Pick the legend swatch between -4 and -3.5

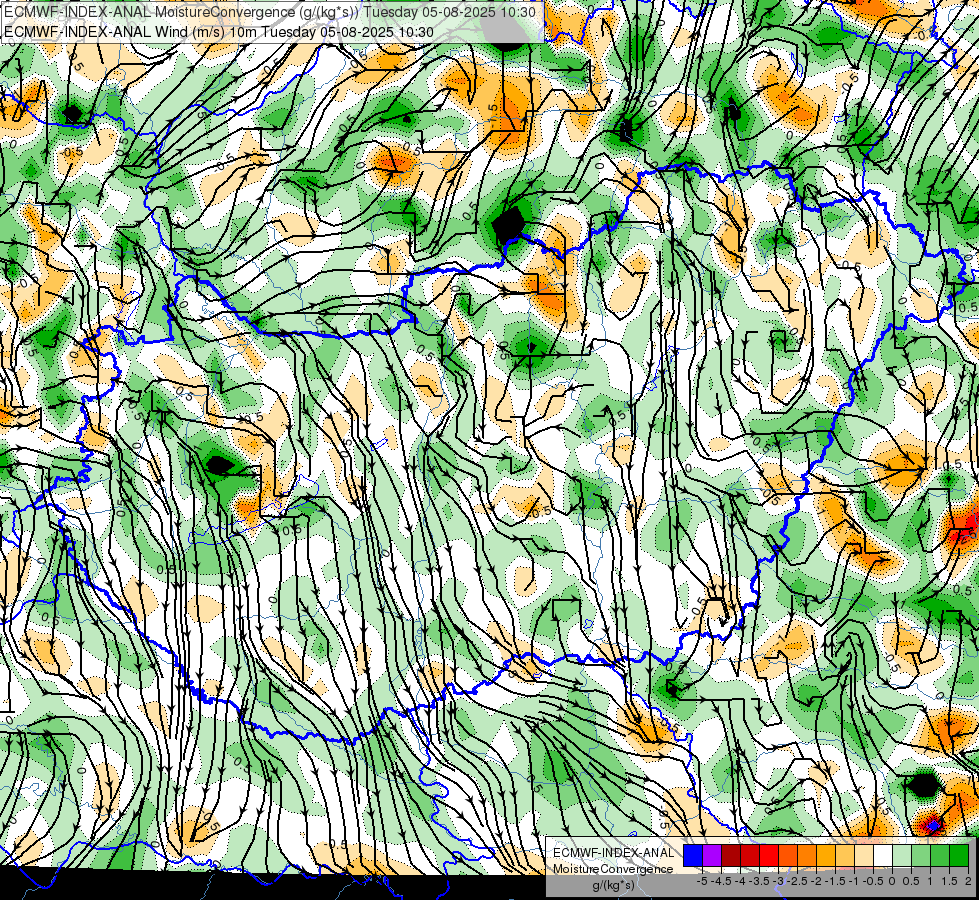point(750,855)
